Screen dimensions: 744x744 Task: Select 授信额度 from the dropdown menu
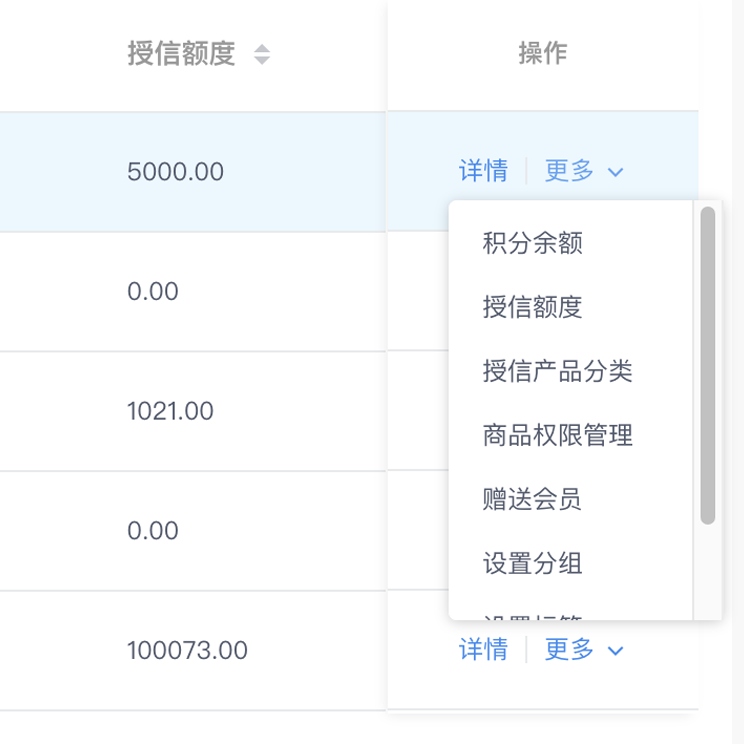pos(532,307)
